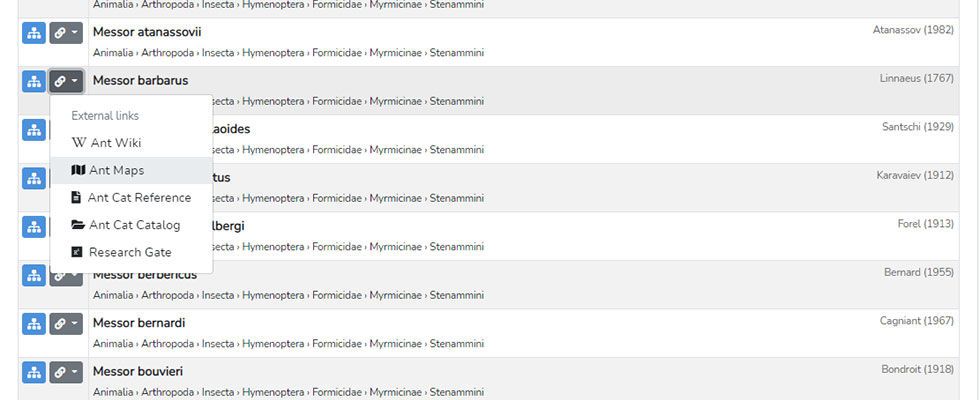Click the Messor bouvieri species name
Image resolution: width=980 pixels, height=400 pixels.
pyautogui.click(x=138, y=372)
